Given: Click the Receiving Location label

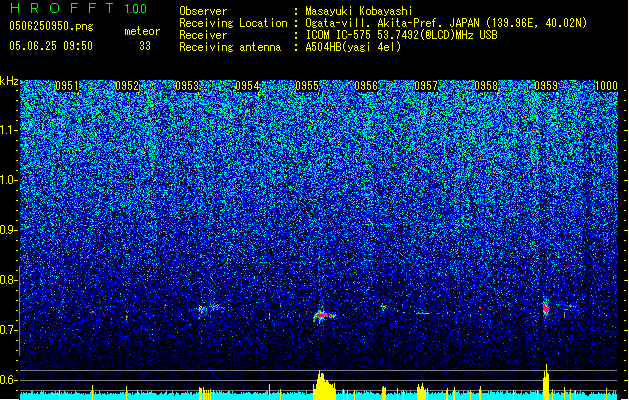Looking at the screenshot, I should coord(233,23).
